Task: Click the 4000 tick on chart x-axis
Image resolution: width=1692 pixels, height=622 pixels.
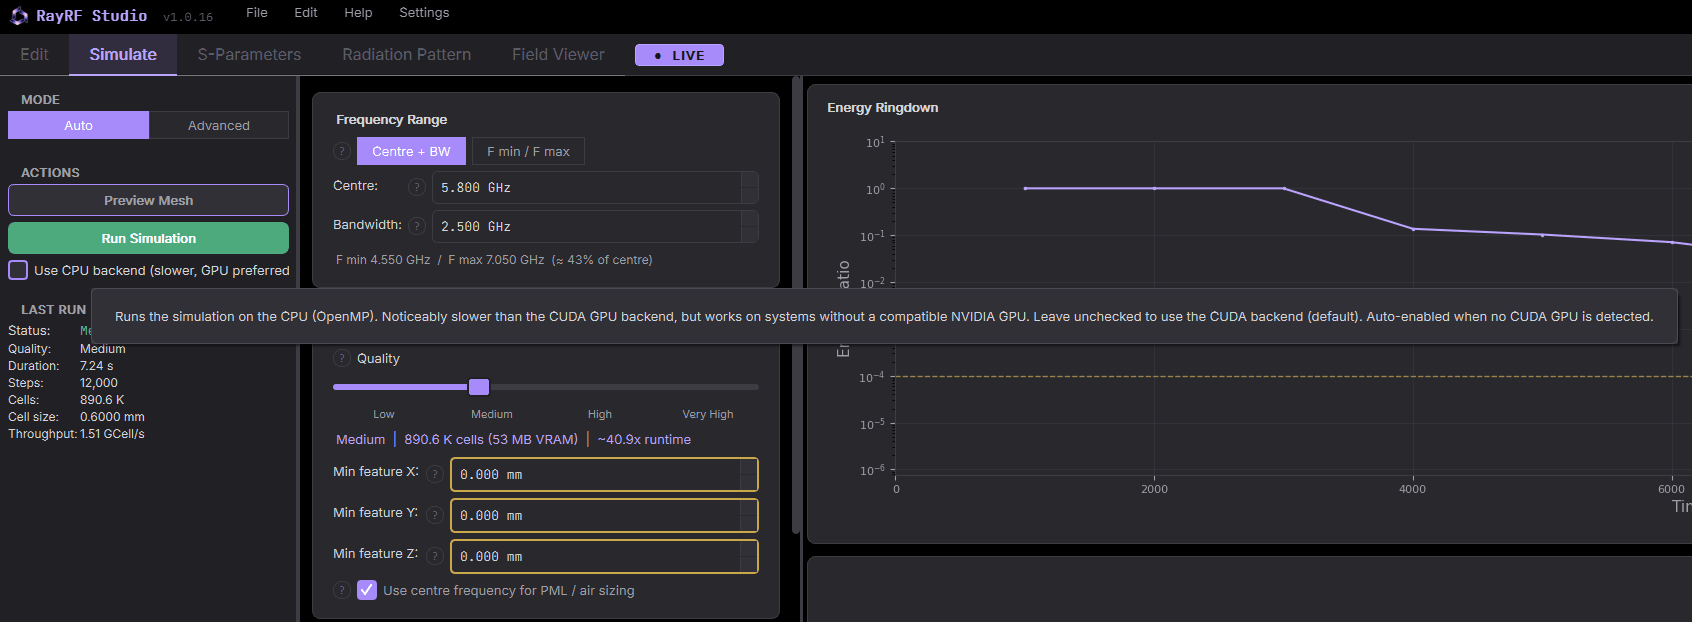Action: point(1412,489)
